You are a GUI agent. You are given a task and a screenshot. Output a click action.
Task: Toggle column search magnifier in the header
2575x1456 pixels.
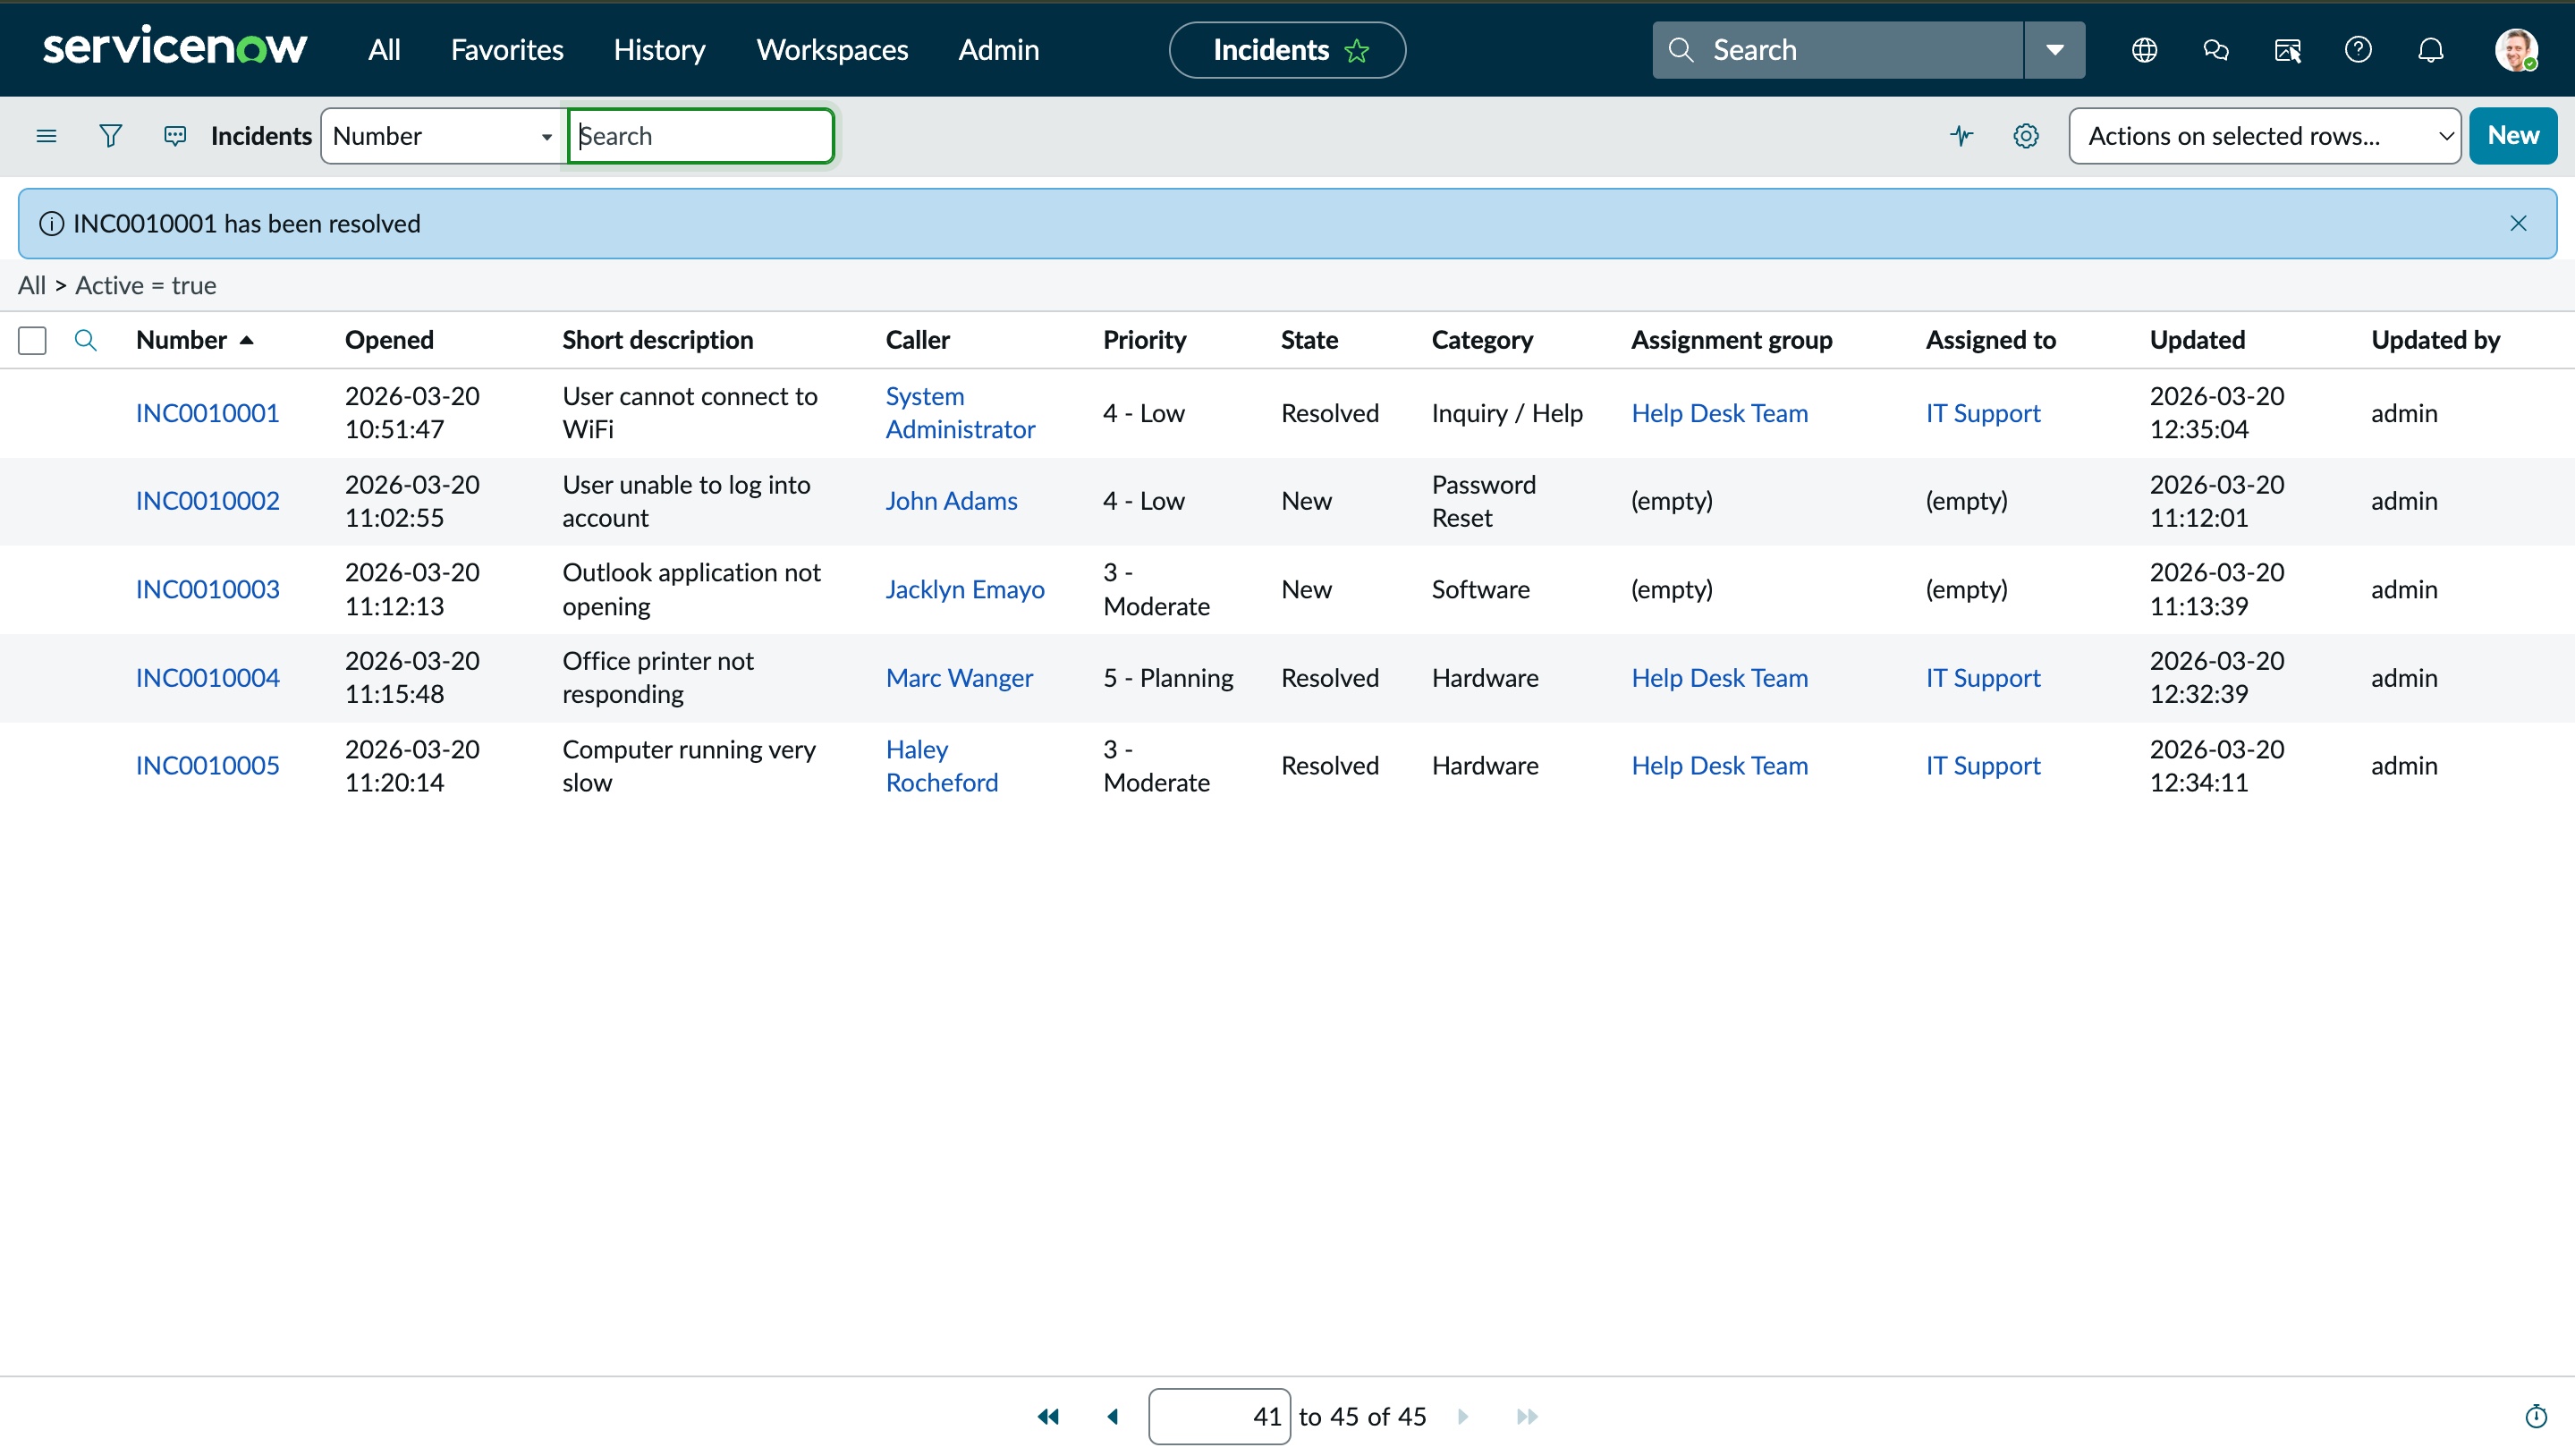pos(86,340)
